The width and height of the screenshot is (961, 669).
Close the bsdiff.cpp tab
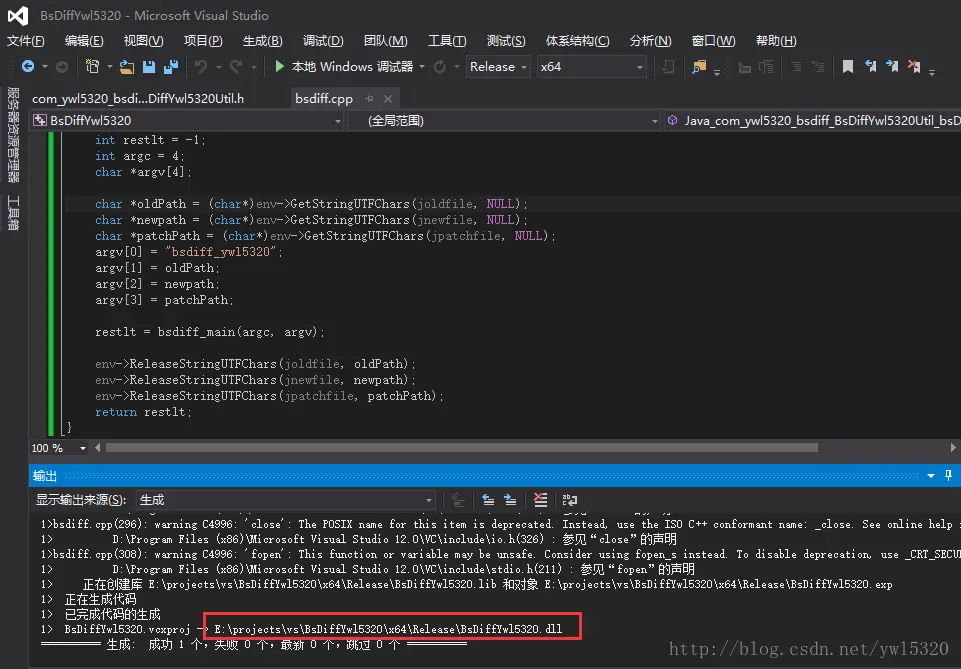(387, 99)
